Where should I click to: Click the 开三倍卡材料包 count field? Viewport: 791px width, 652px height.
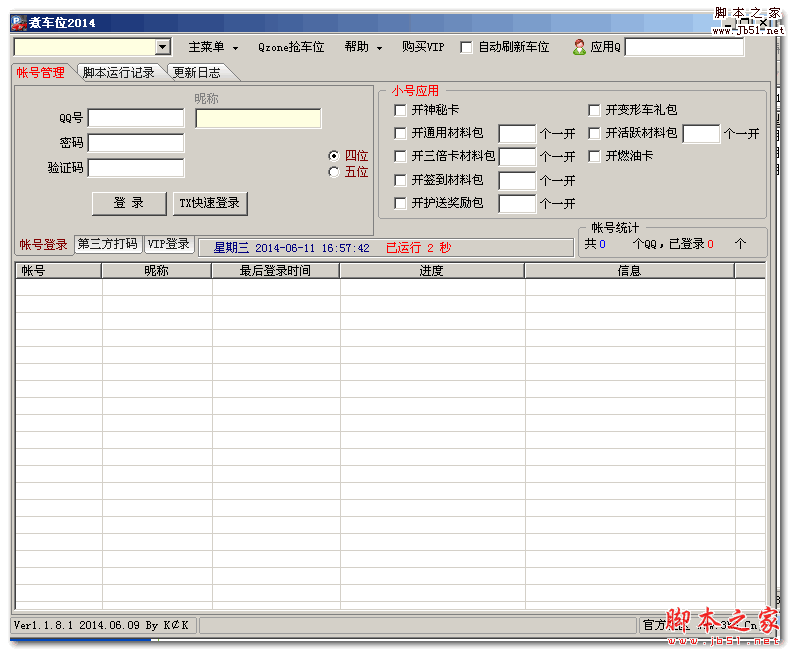(517, 157)
